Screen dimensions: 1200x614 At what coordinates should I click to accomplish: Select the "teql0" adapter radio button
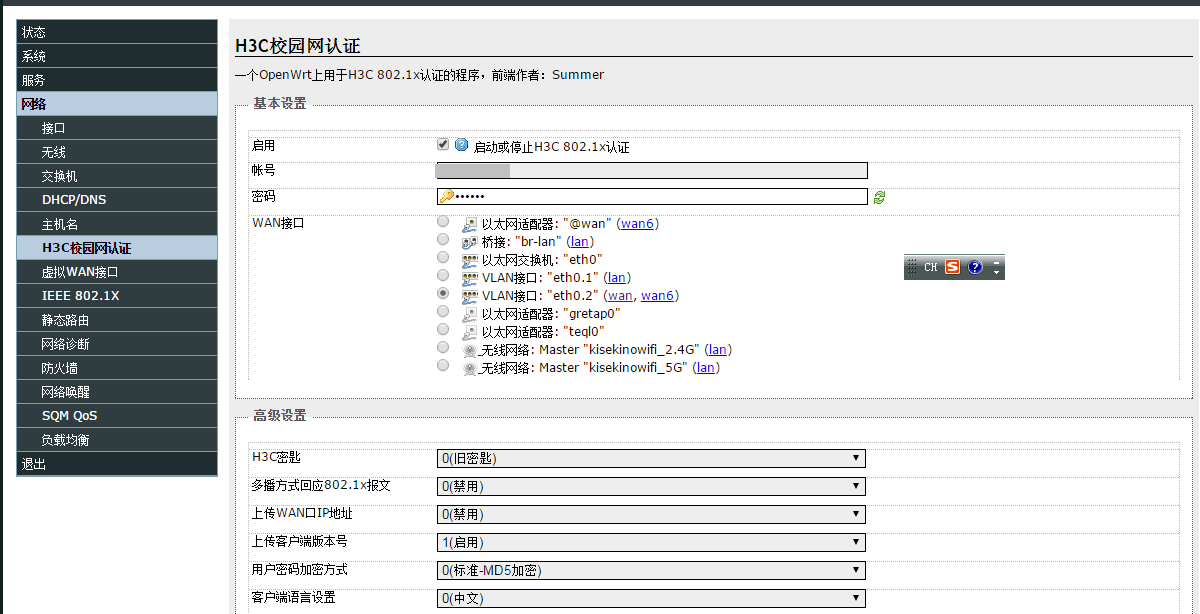click(443, 330)
